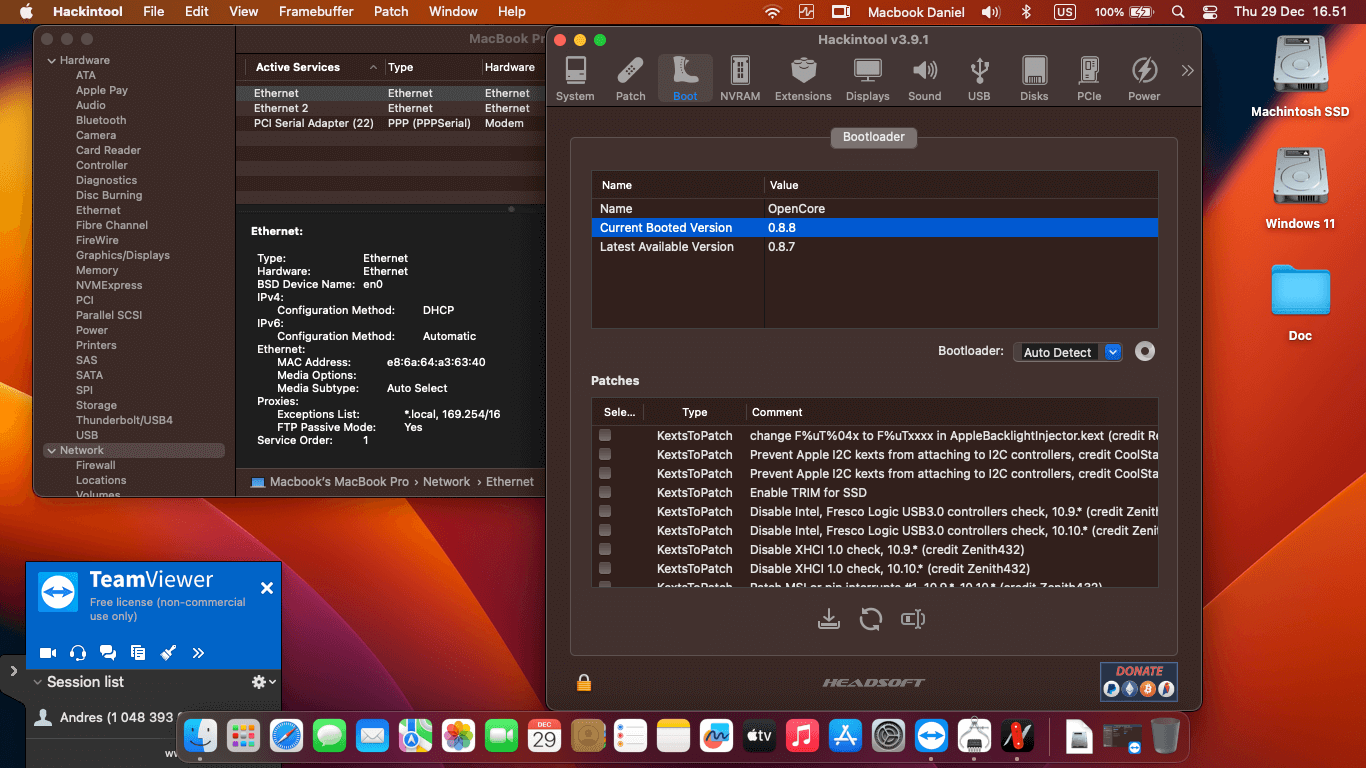Click the Donate button
1366x768 pixels.
pyautogui.click(x=1138, y=680)
